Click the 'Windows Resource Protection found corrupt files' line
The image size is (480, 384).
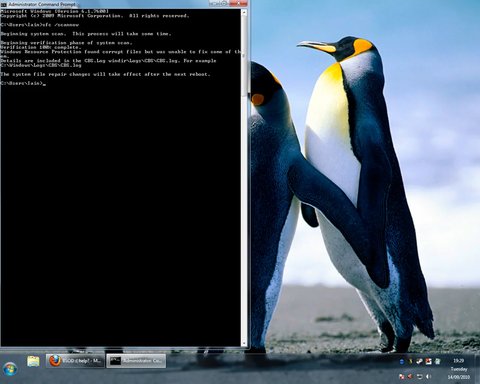point(121,52)
